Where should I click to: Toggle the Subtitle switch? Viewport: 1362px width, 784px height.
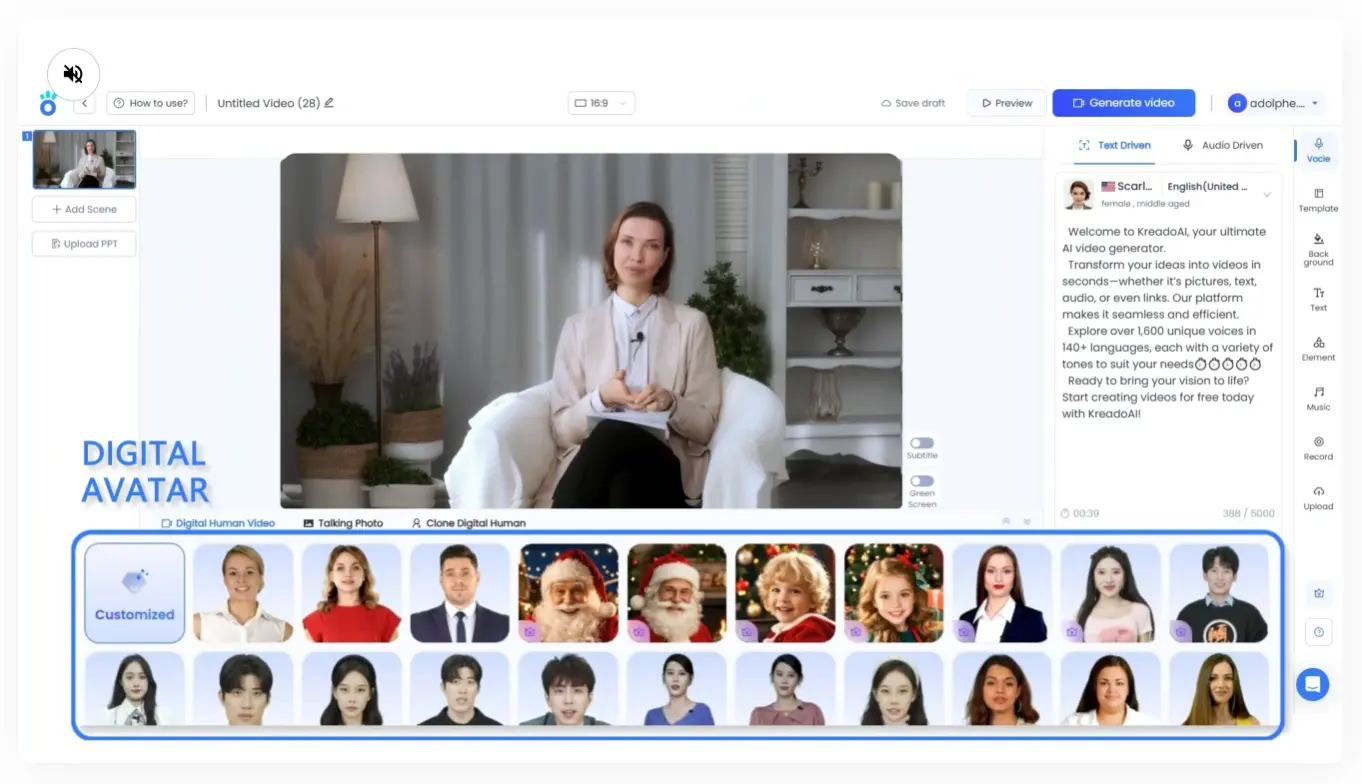(x=921, y=443)
